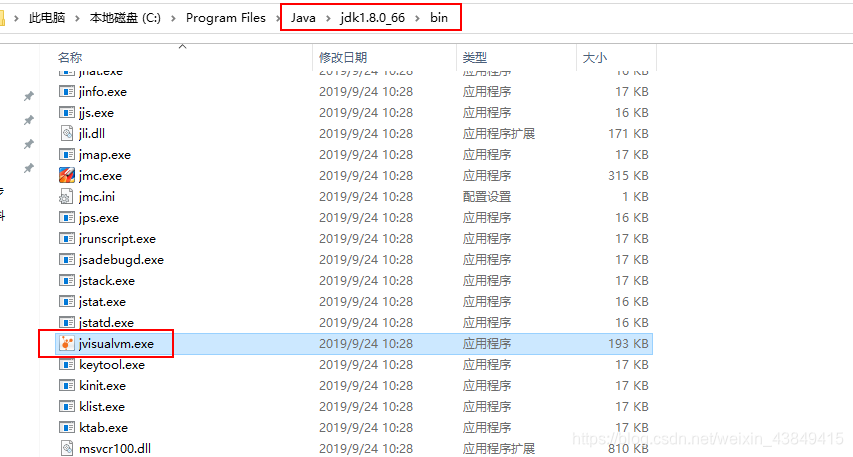Viewport: 853px width, 457px height.
Task: Click the jjs.exe file icon
Action: (66, 113)
